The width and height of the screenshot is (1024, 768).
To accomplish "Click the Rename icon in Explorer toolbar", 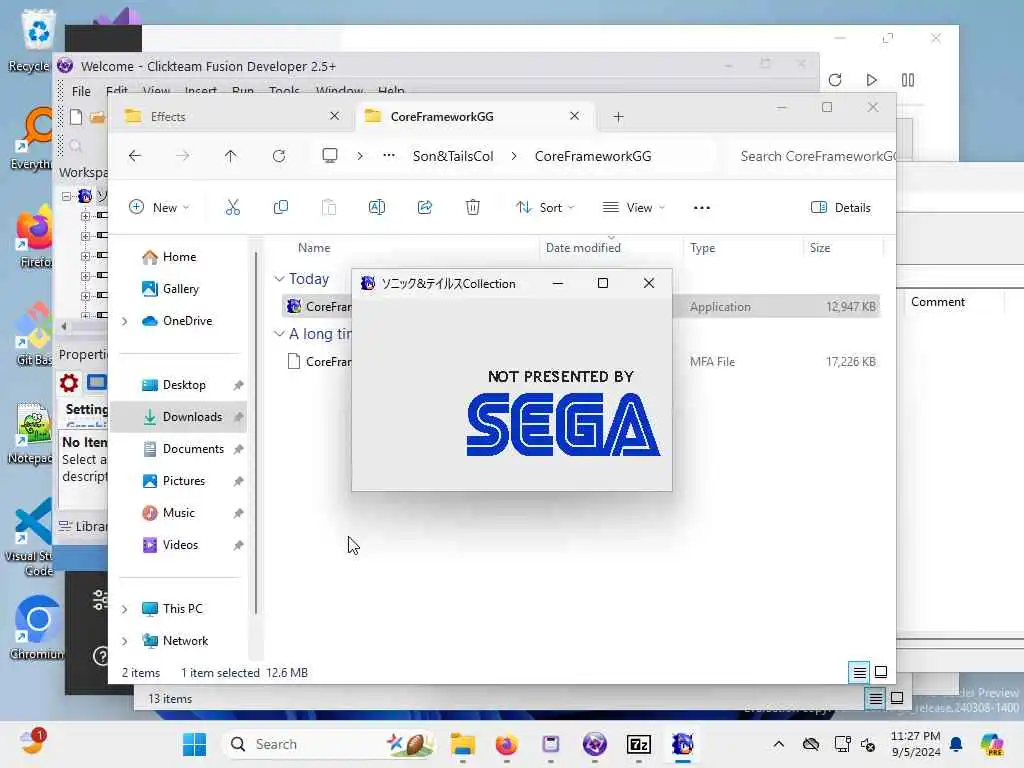I will tap(377, 208).
